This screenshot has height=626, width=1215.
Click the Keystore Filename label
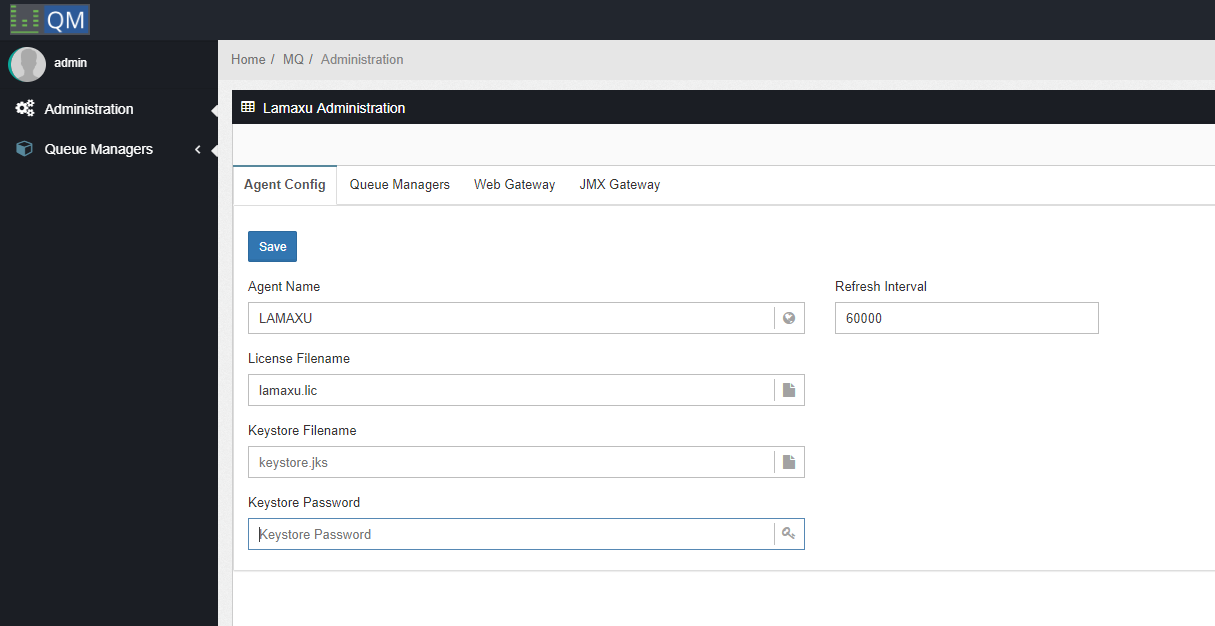pyautogui.click(x=302, y=430)
